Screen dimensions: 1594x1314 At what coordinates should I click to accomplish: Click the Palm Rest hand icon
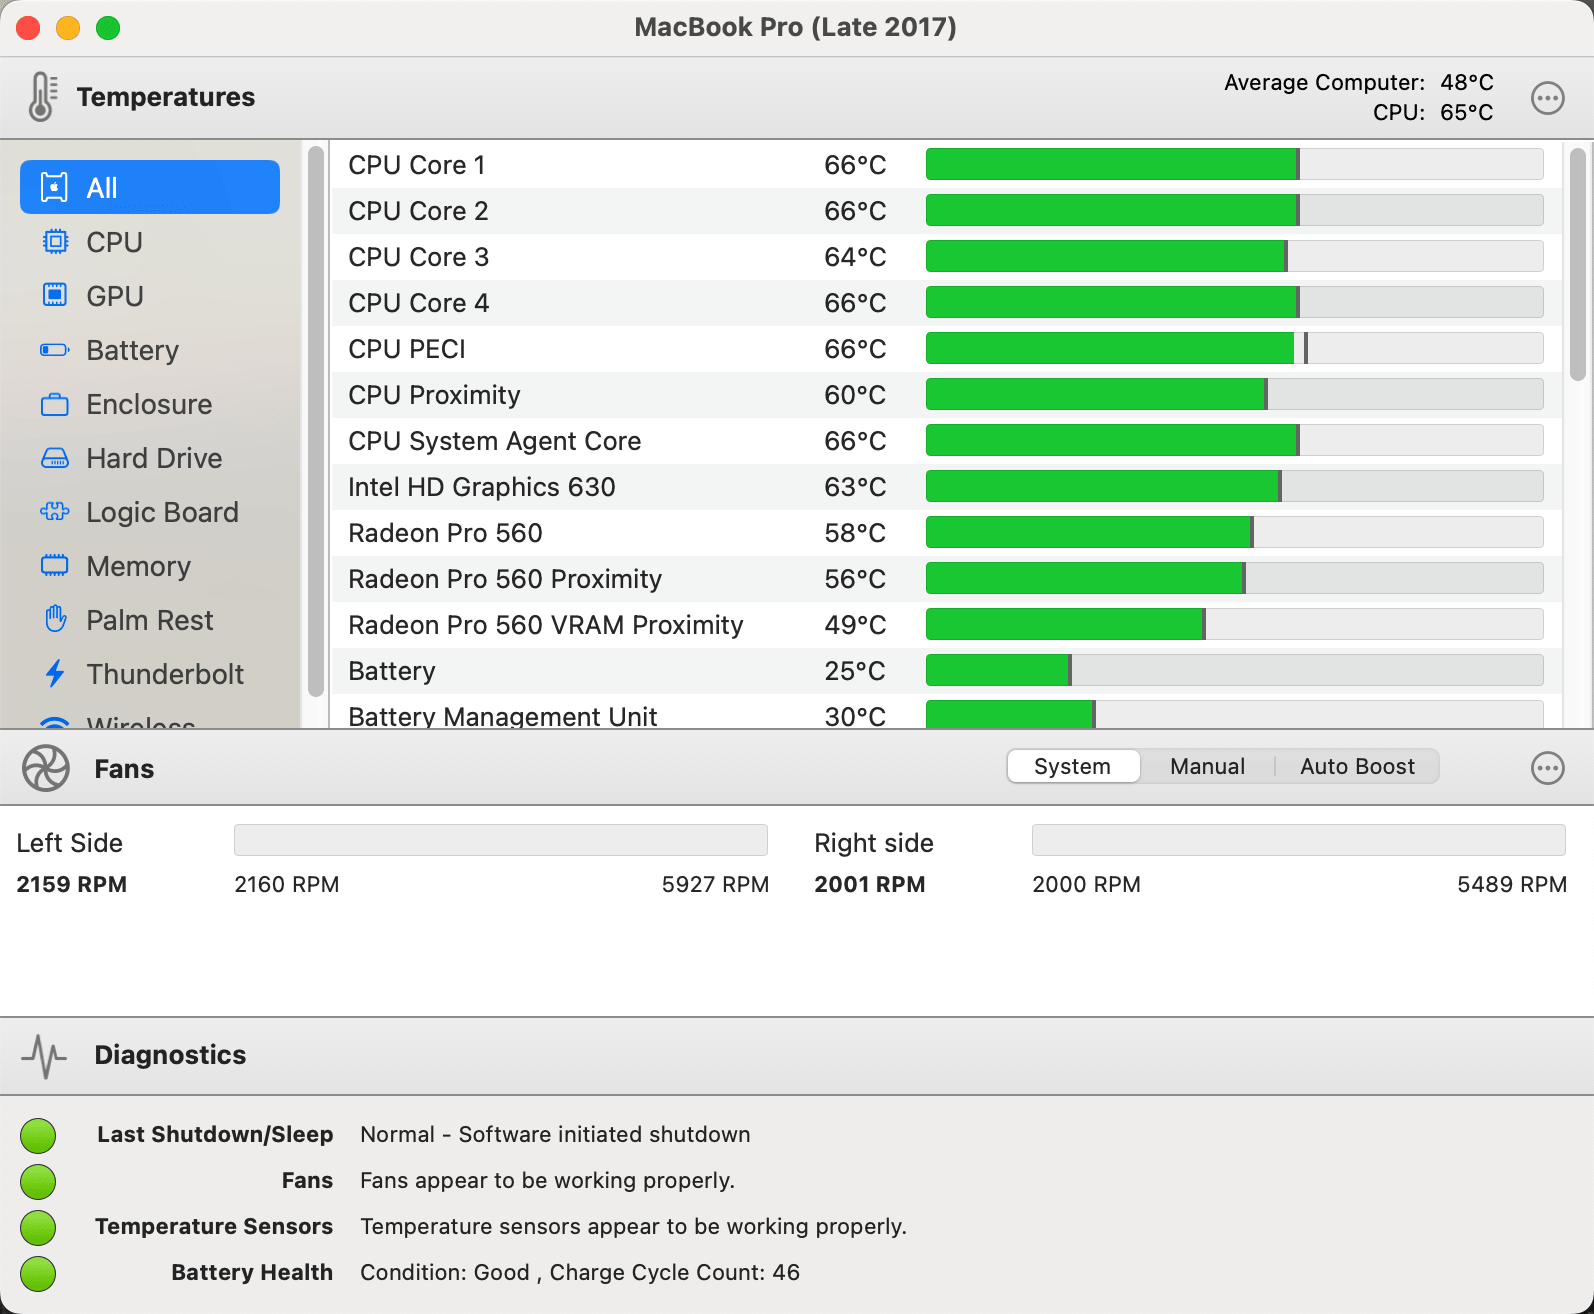pyautogui.click(x=55, y=620)
